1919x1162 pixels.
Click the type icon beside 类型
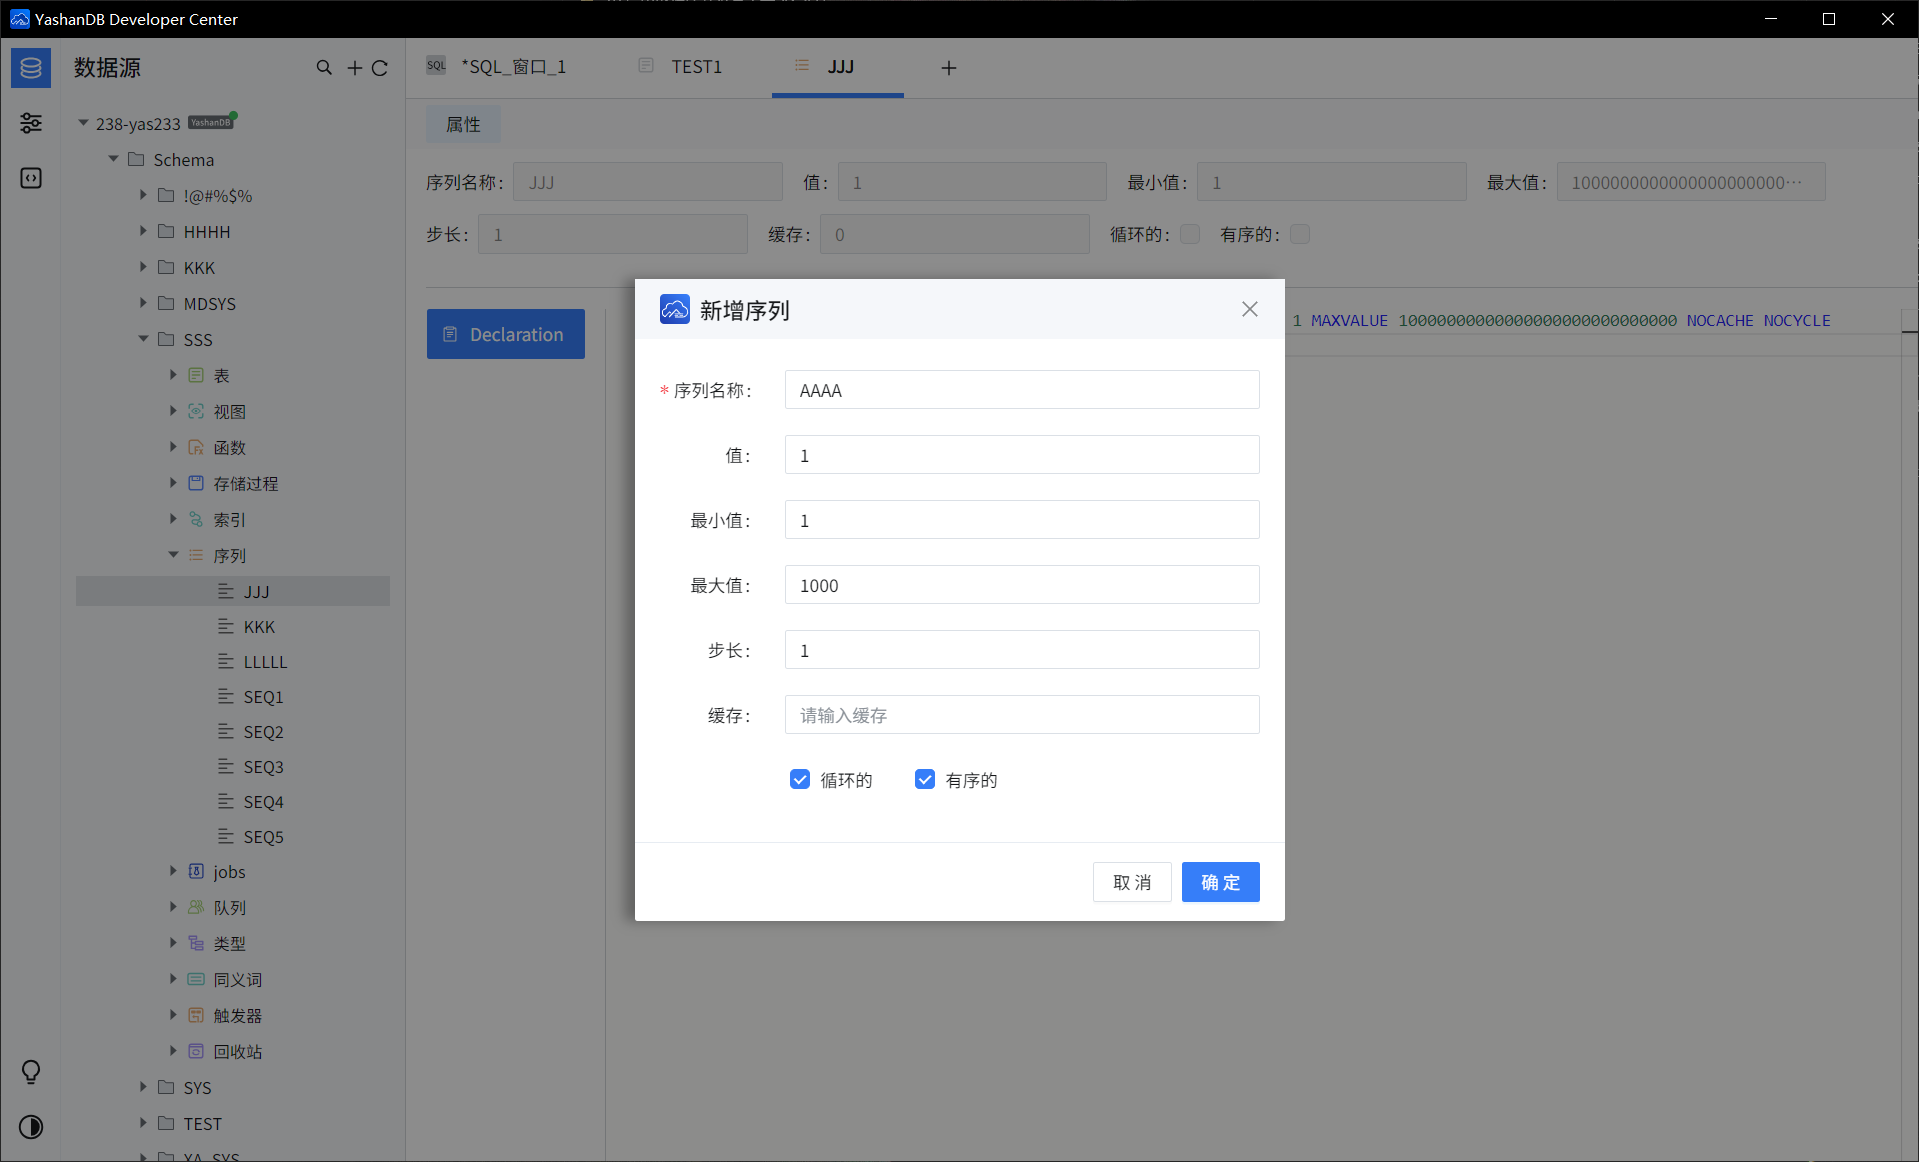tap(196, 943)
